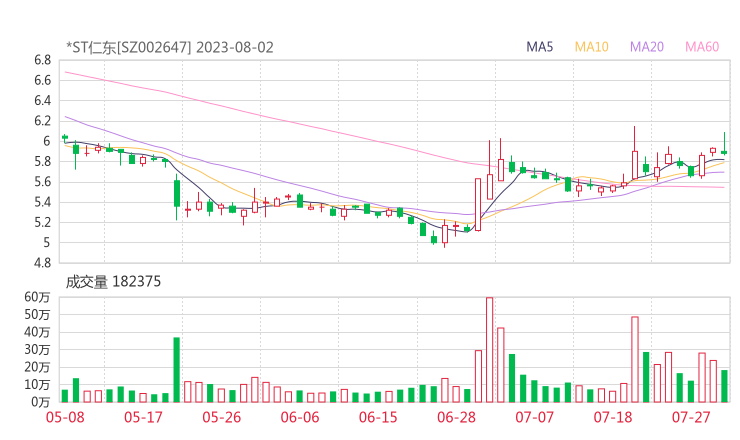The image size is (740, 440).
Task: Click the 30万 volume axis label
Action: (x=37, y=349)
